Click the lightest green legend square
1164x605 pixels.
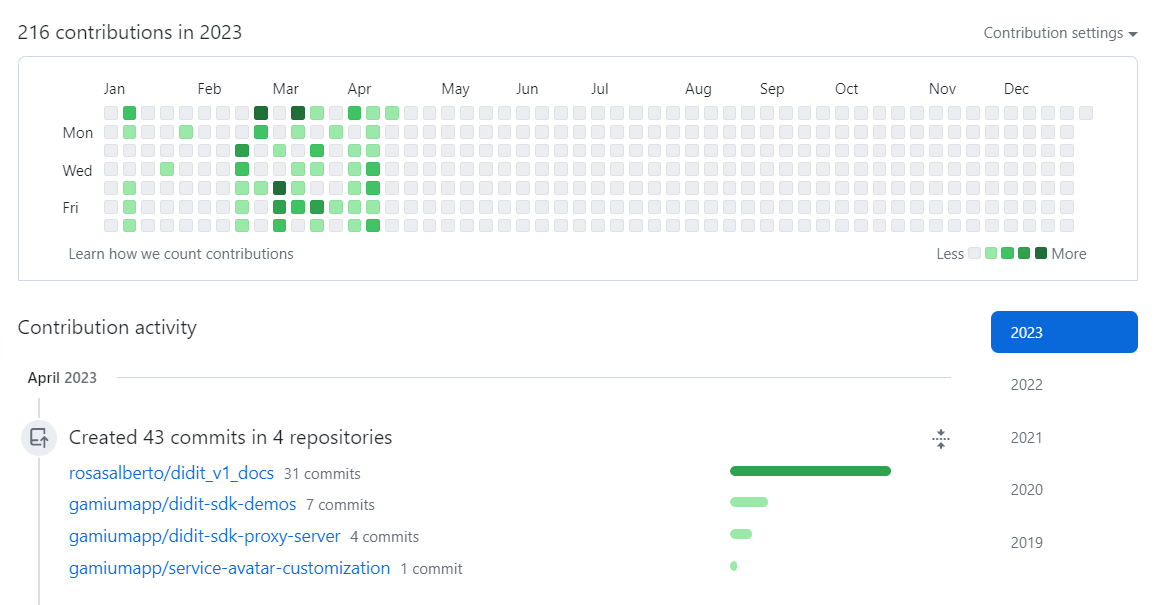(x=991, y=253)
